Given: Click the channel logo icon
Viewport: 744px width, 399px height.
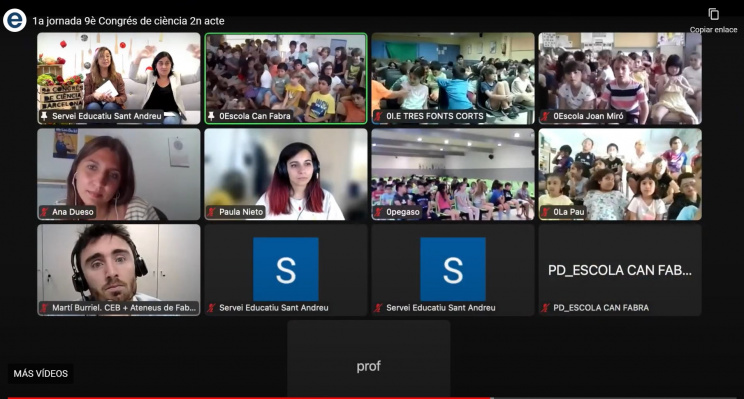Looking at the screenshot, I should [x=15, y=20].
